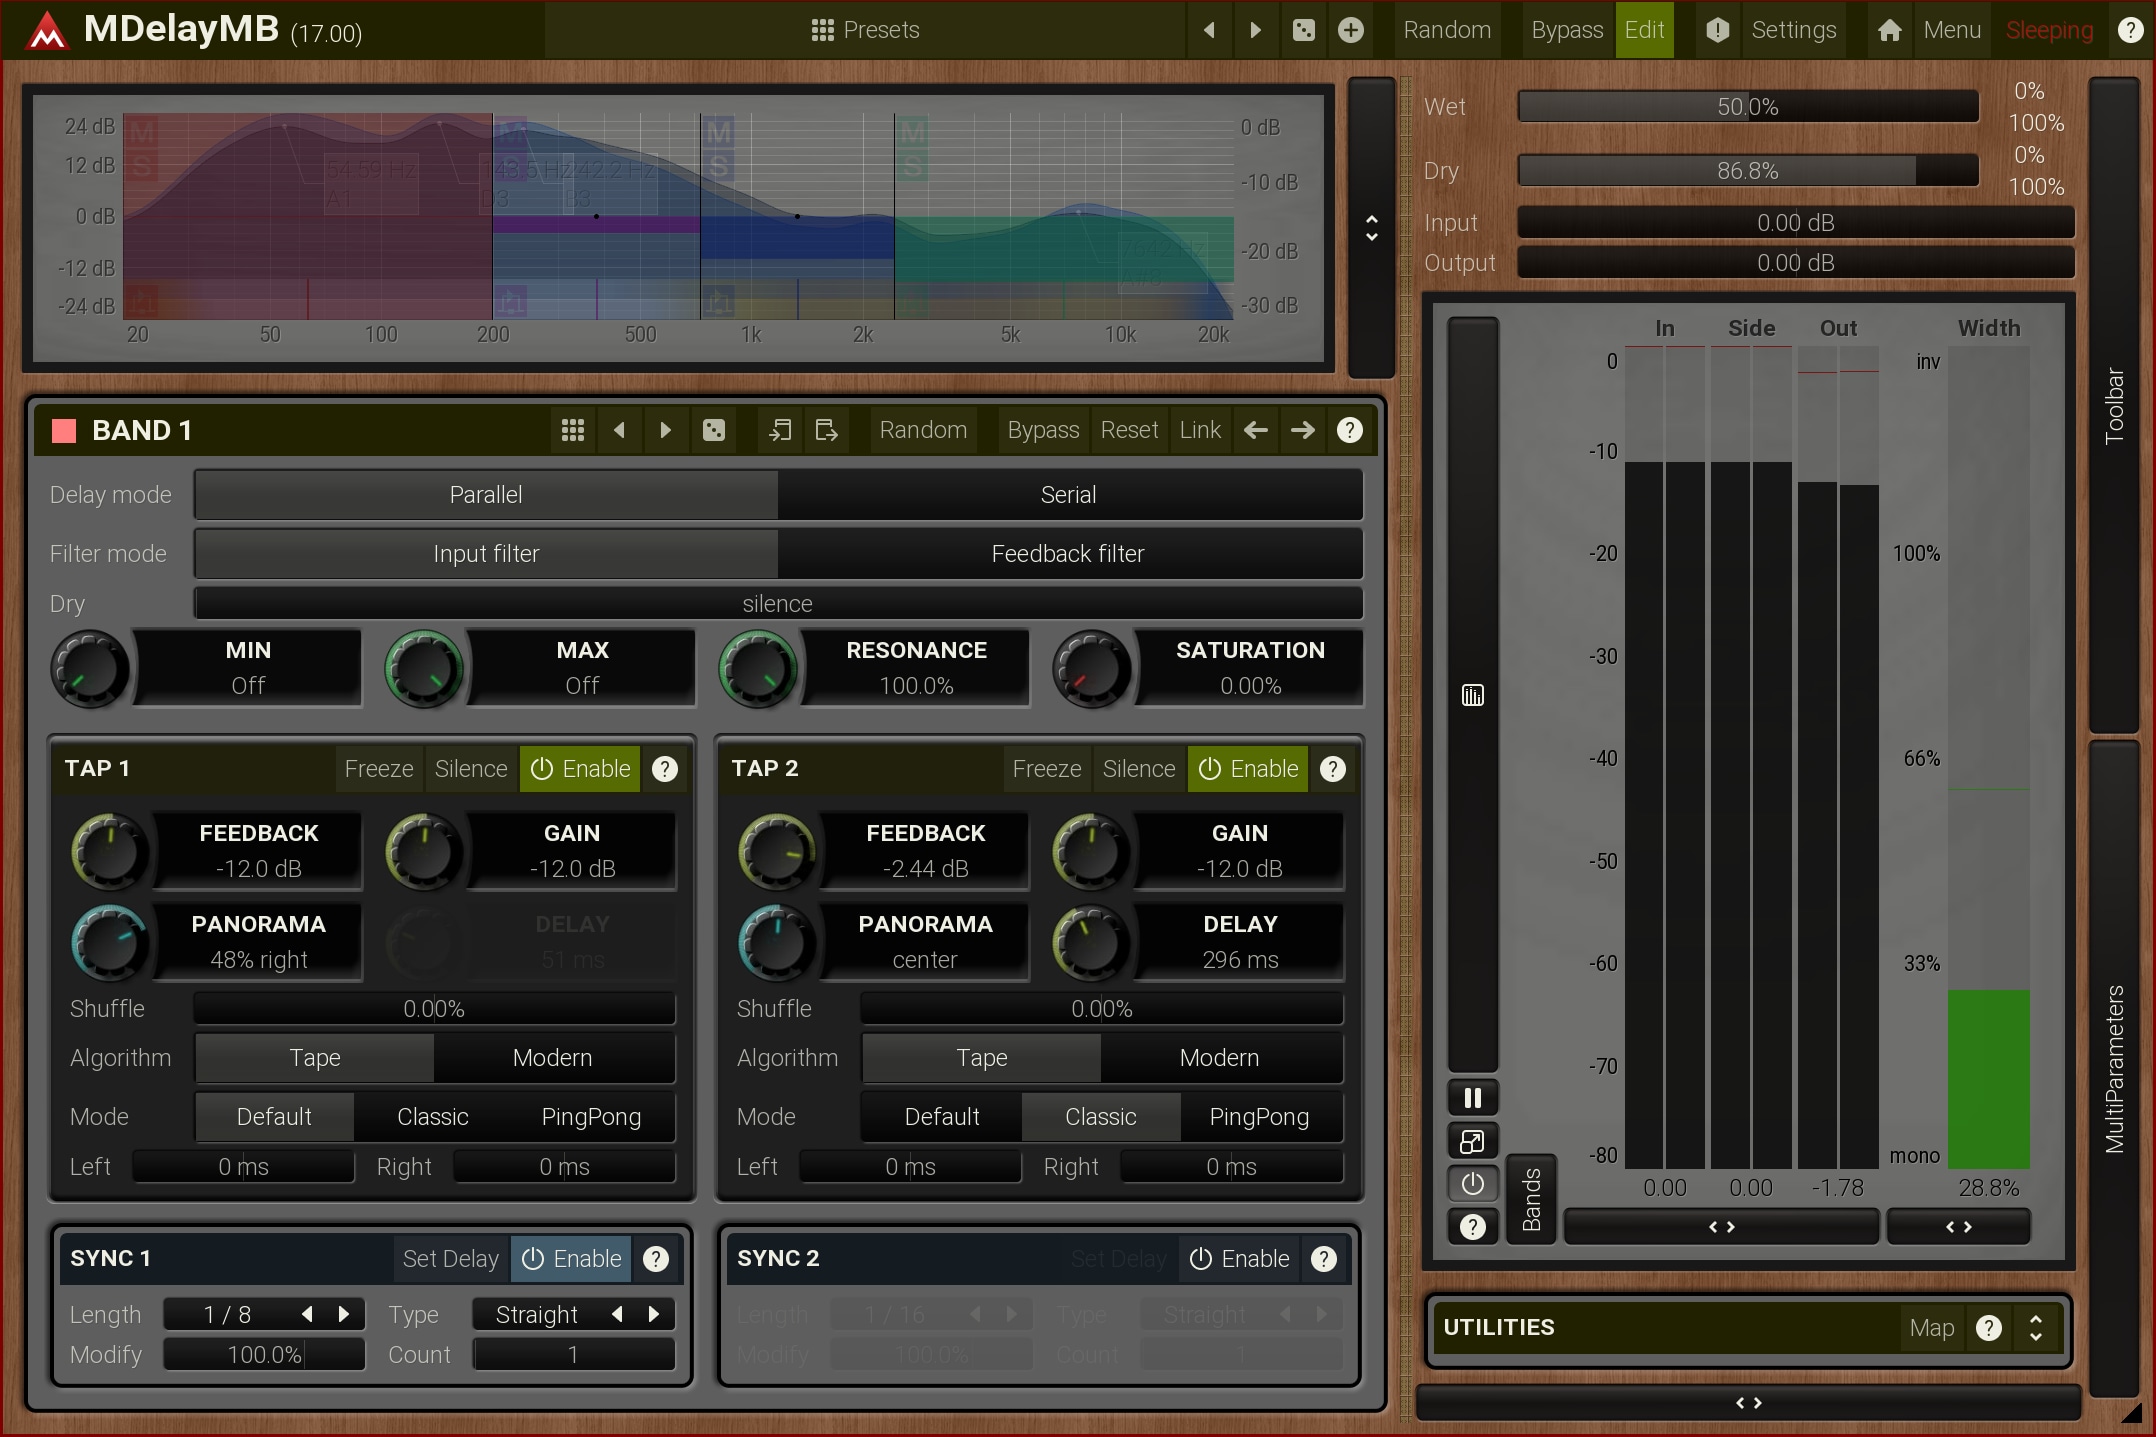Click the Band 1 presets grid icon

pyautogui.click(x=573, y=430)
